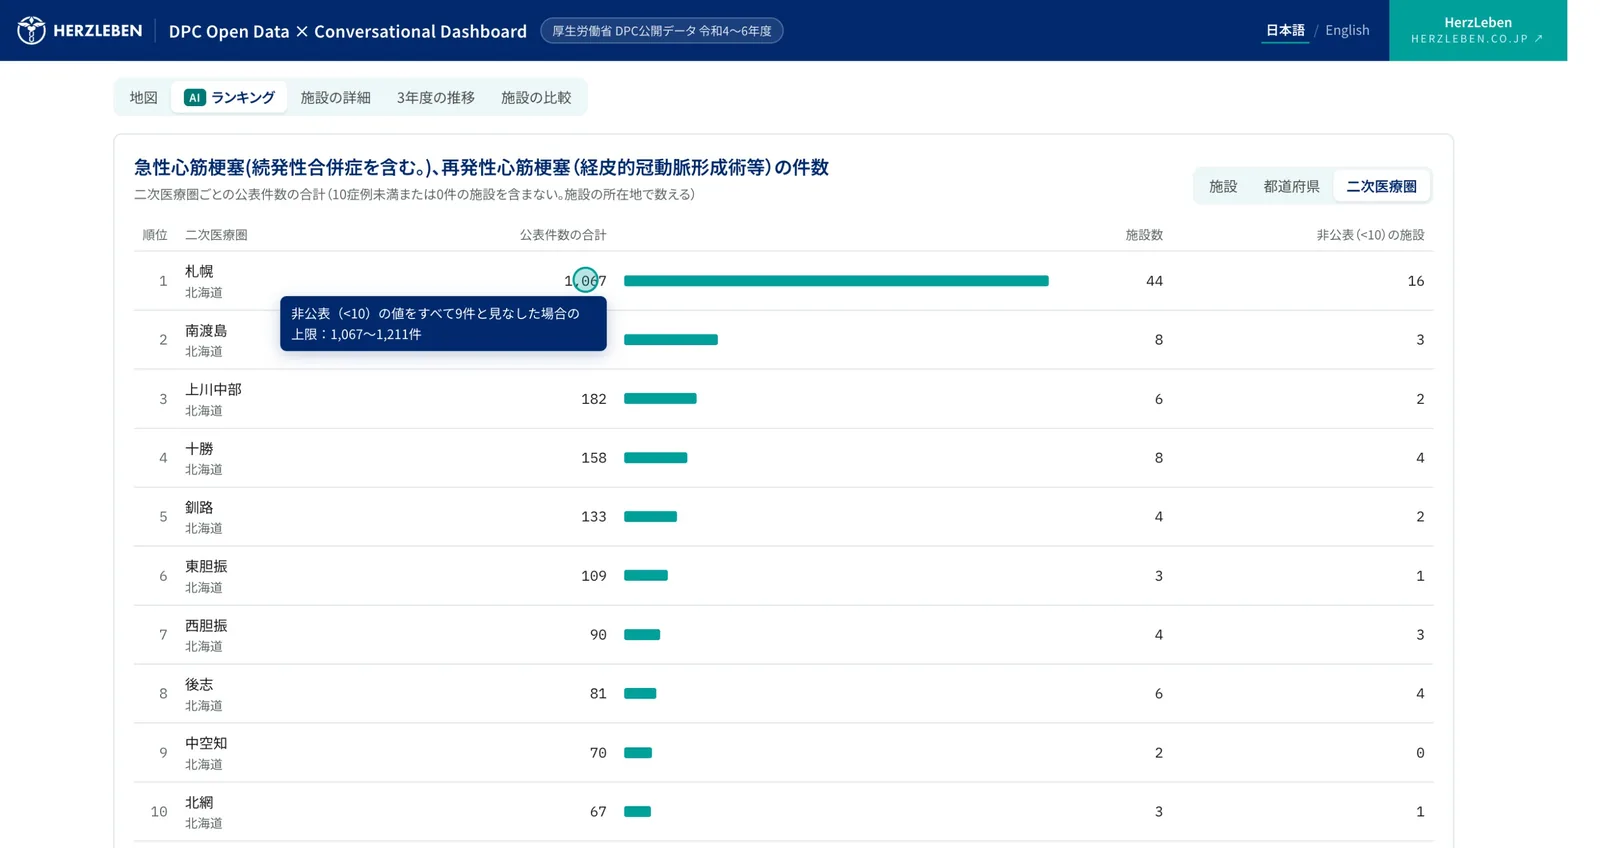The width and height of the screenshot is (1600, 848).
Task: Select the 二次医療圏 grouping option
Action: click(x=1381, y=186)
